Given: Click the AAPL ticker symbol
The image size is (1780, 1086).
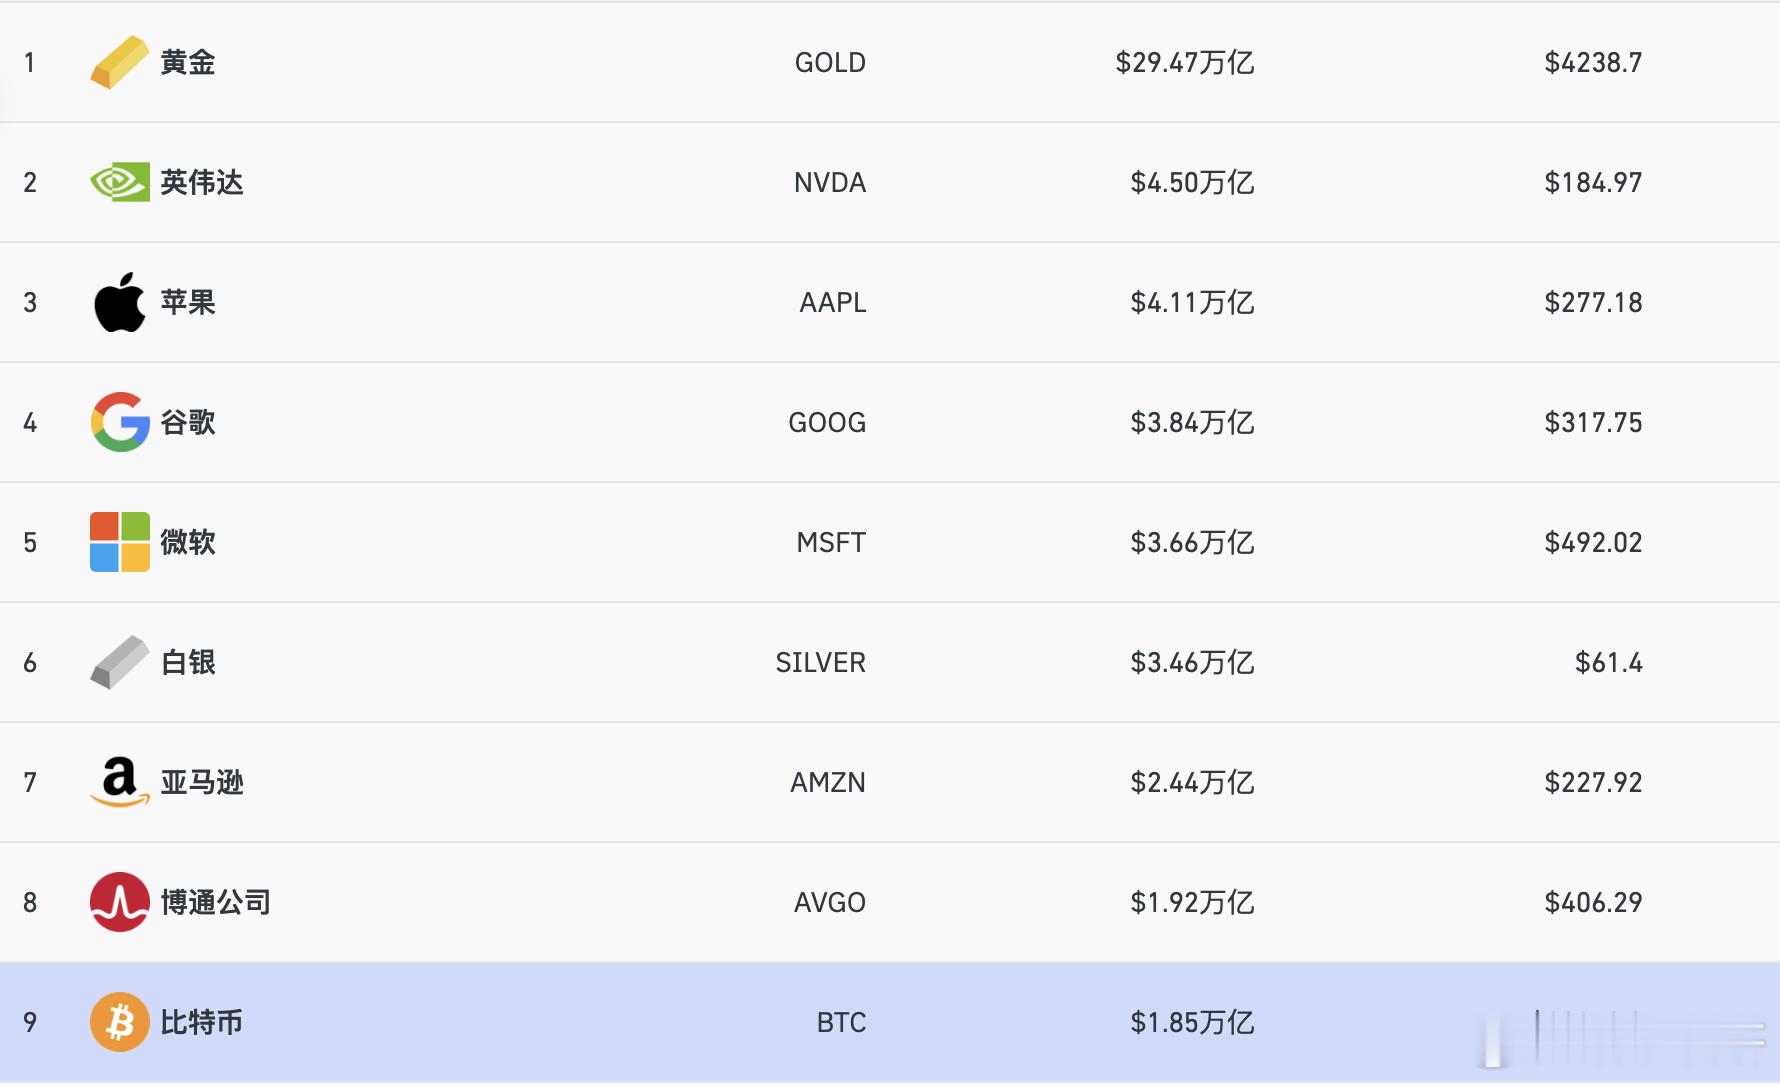Looking at the screenshot, I should [x=832, y=302].
